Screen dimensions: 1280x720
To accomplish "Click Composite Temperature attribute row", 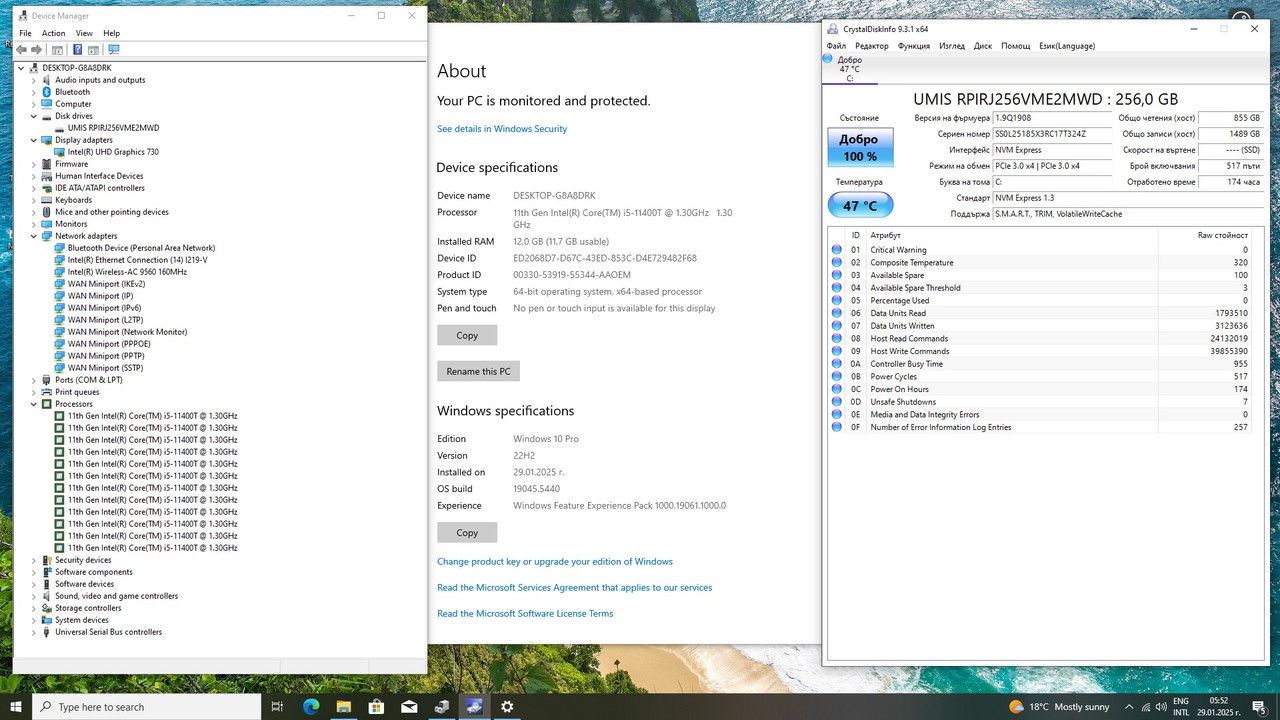I will pyautogui.click(x=1041, y=263).
